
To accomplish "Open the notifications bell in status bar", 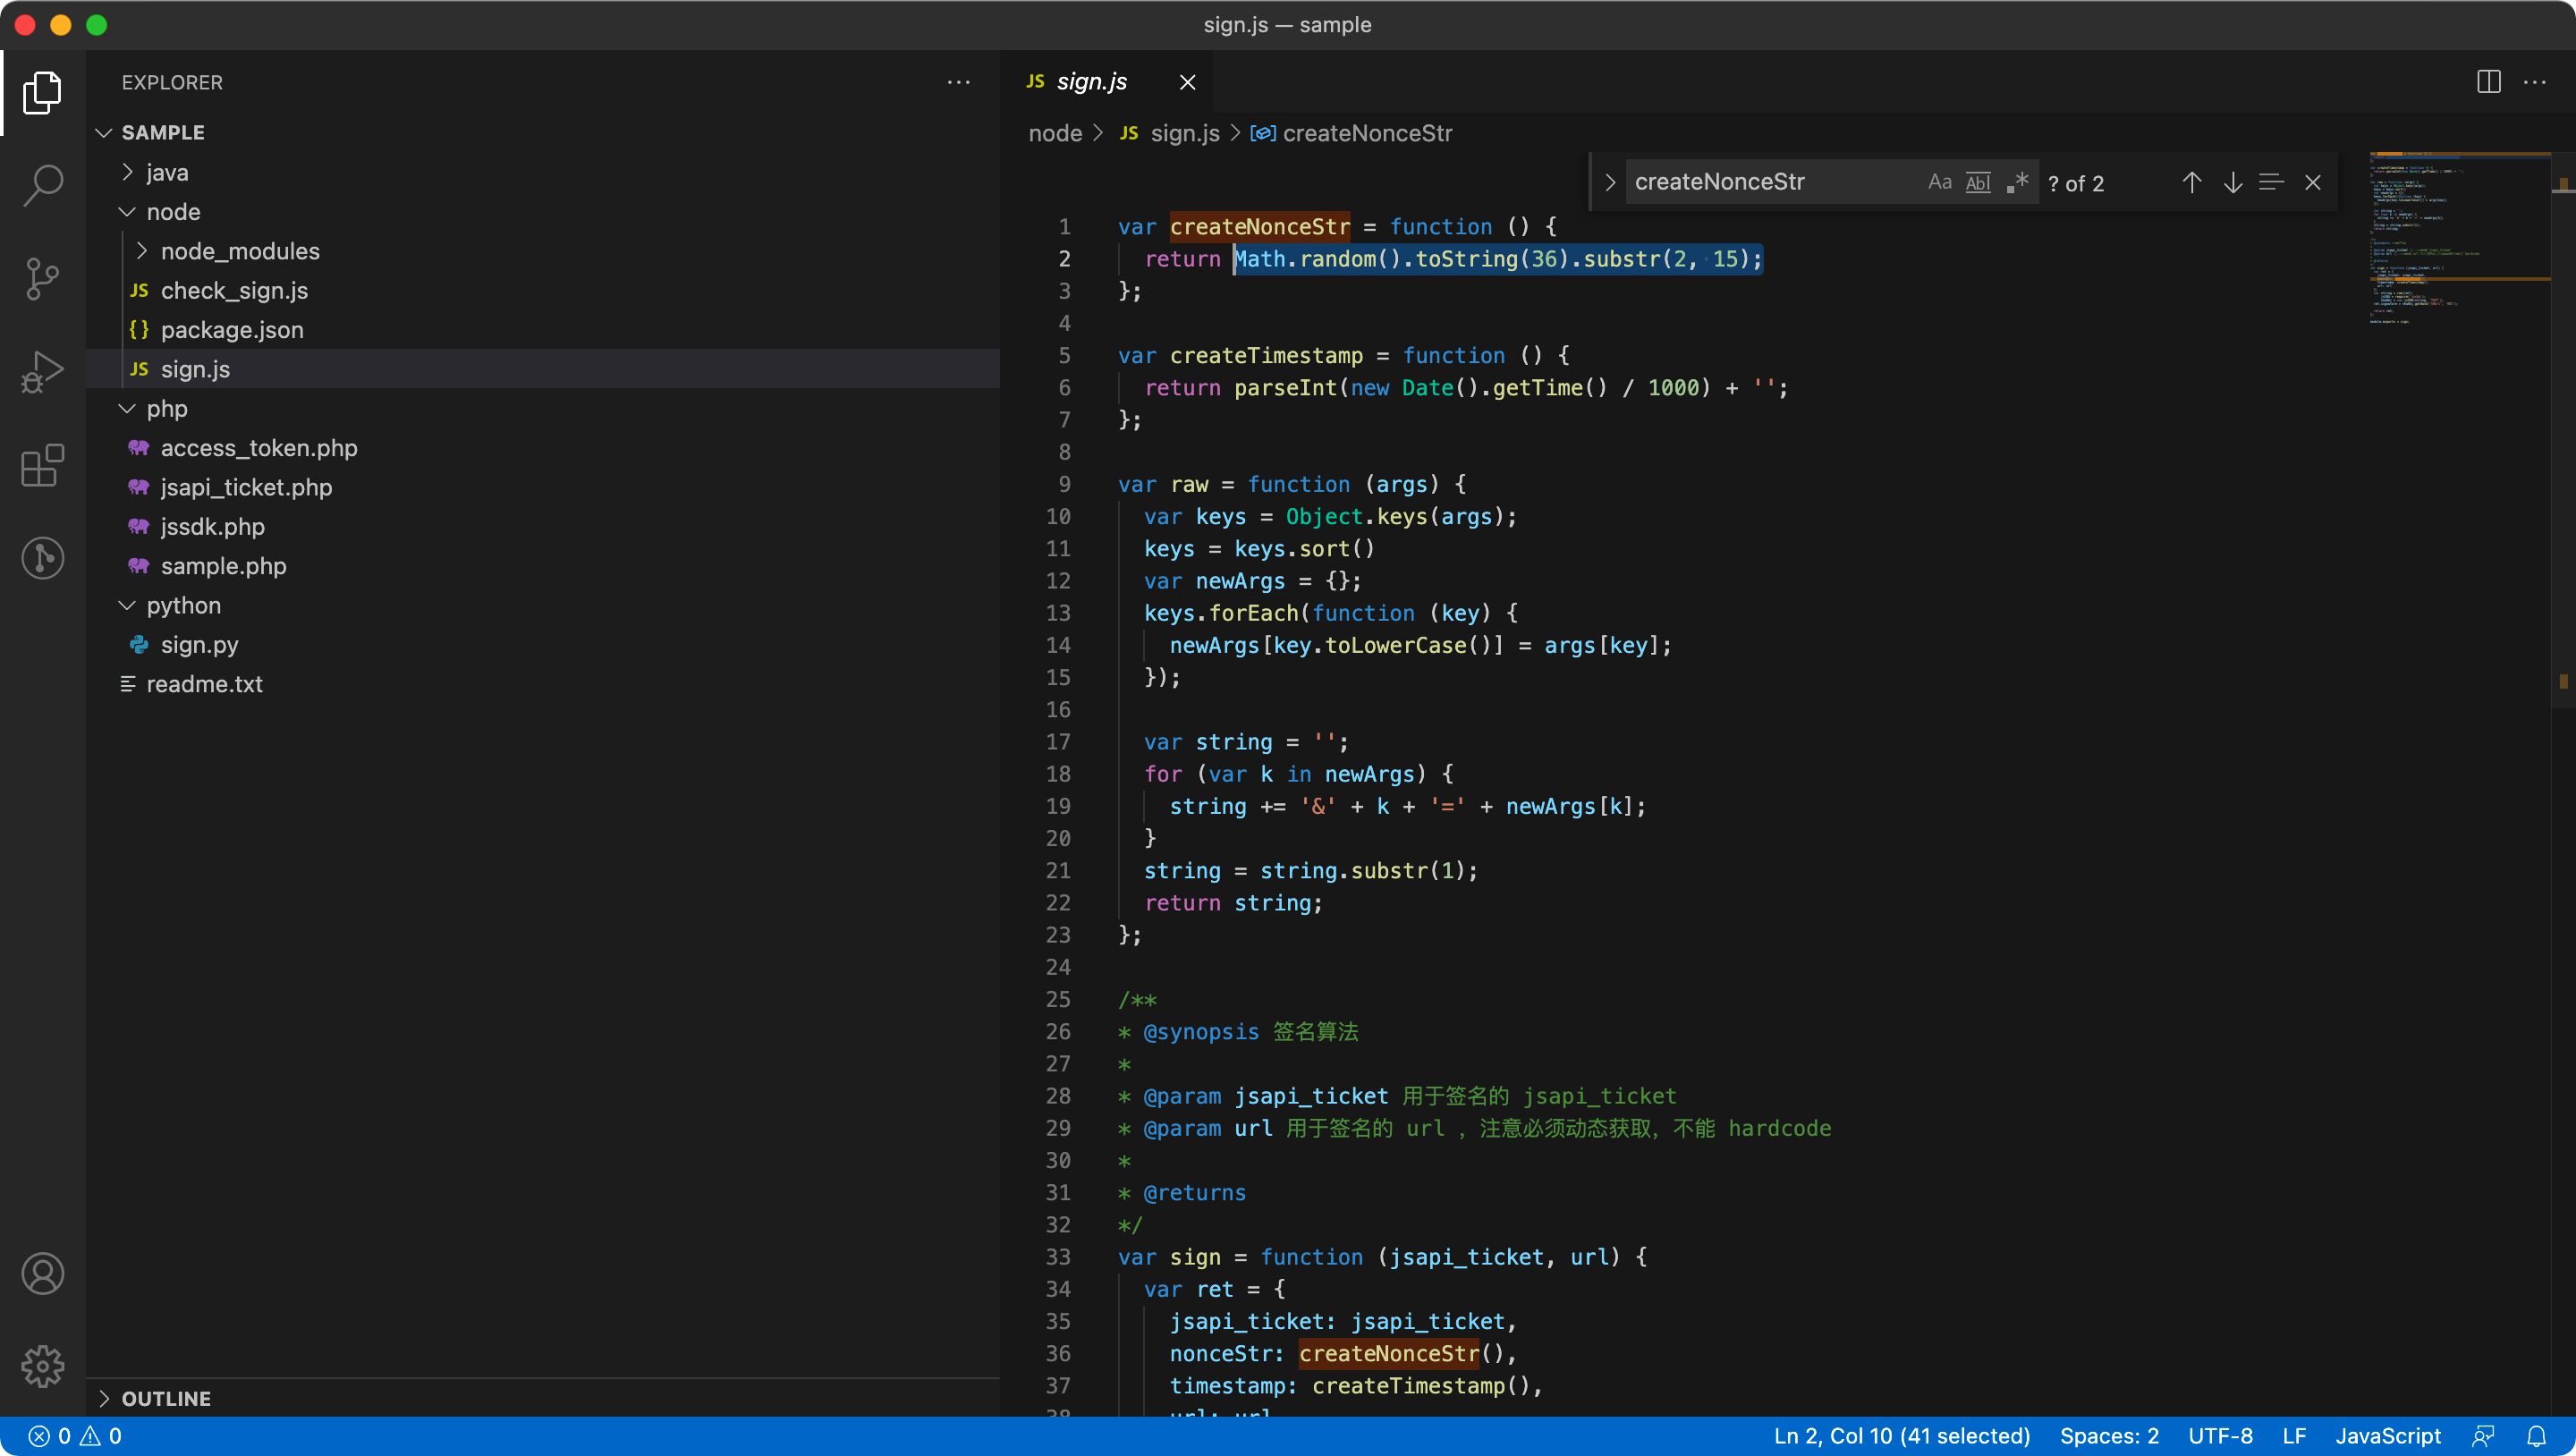I will tap(2536, 1436).
